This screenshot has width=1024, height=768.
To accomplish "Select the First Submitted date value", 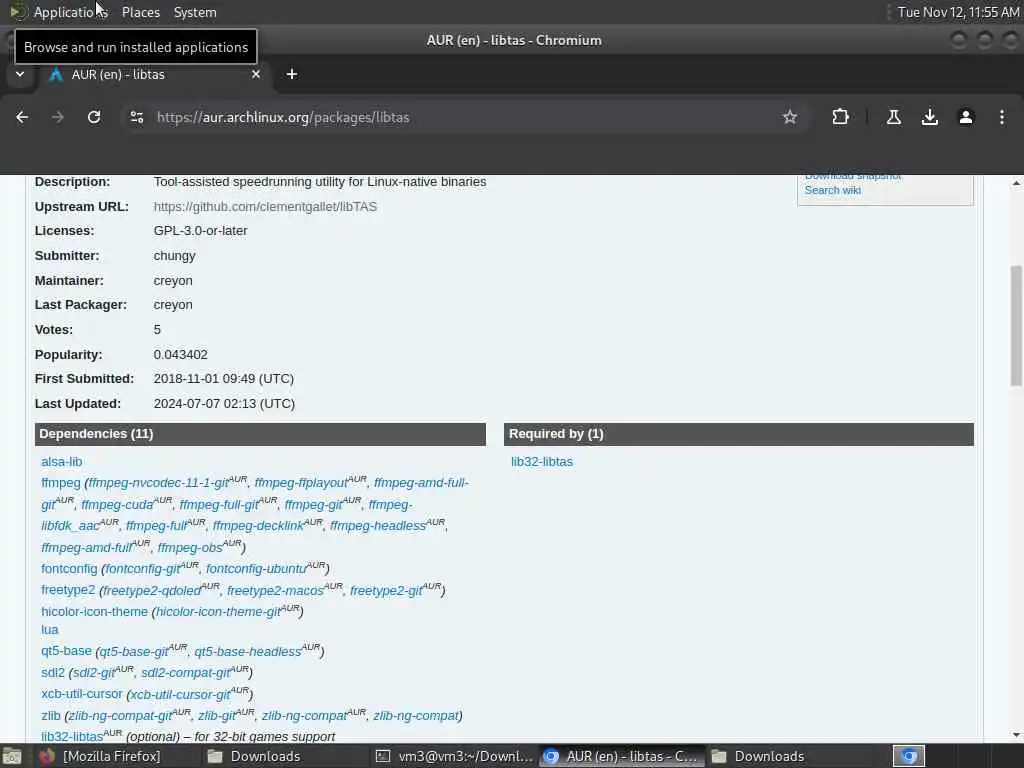I will tap(223, 379).
